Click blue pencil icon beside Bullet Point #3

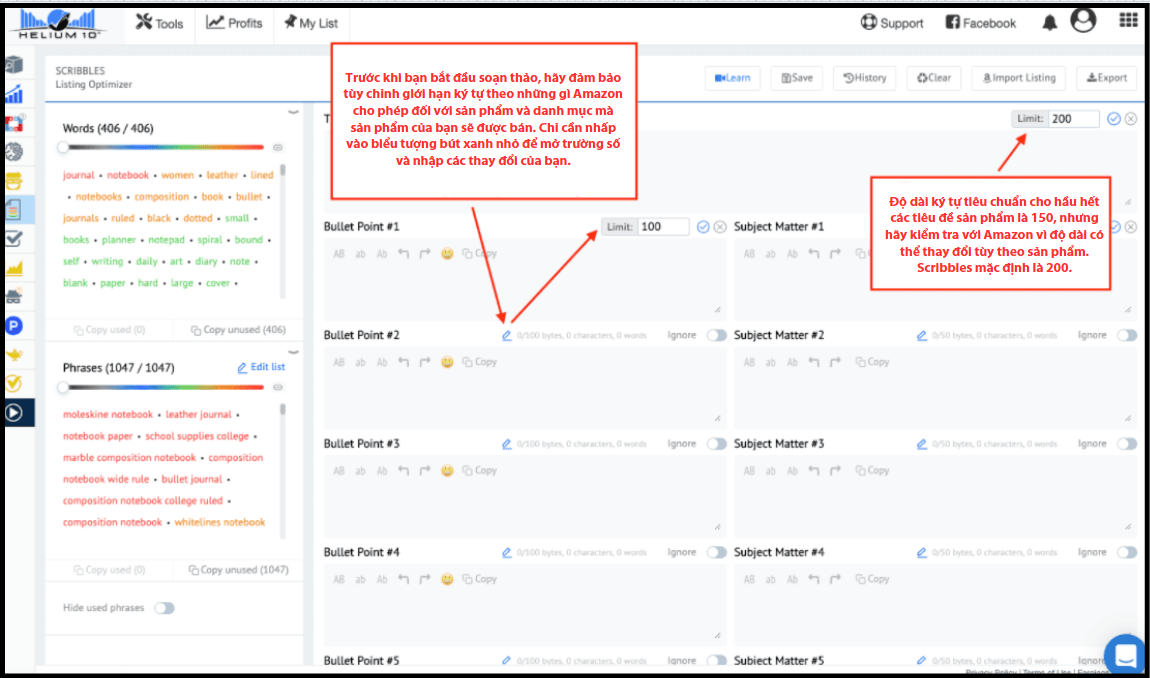[507, 444]
